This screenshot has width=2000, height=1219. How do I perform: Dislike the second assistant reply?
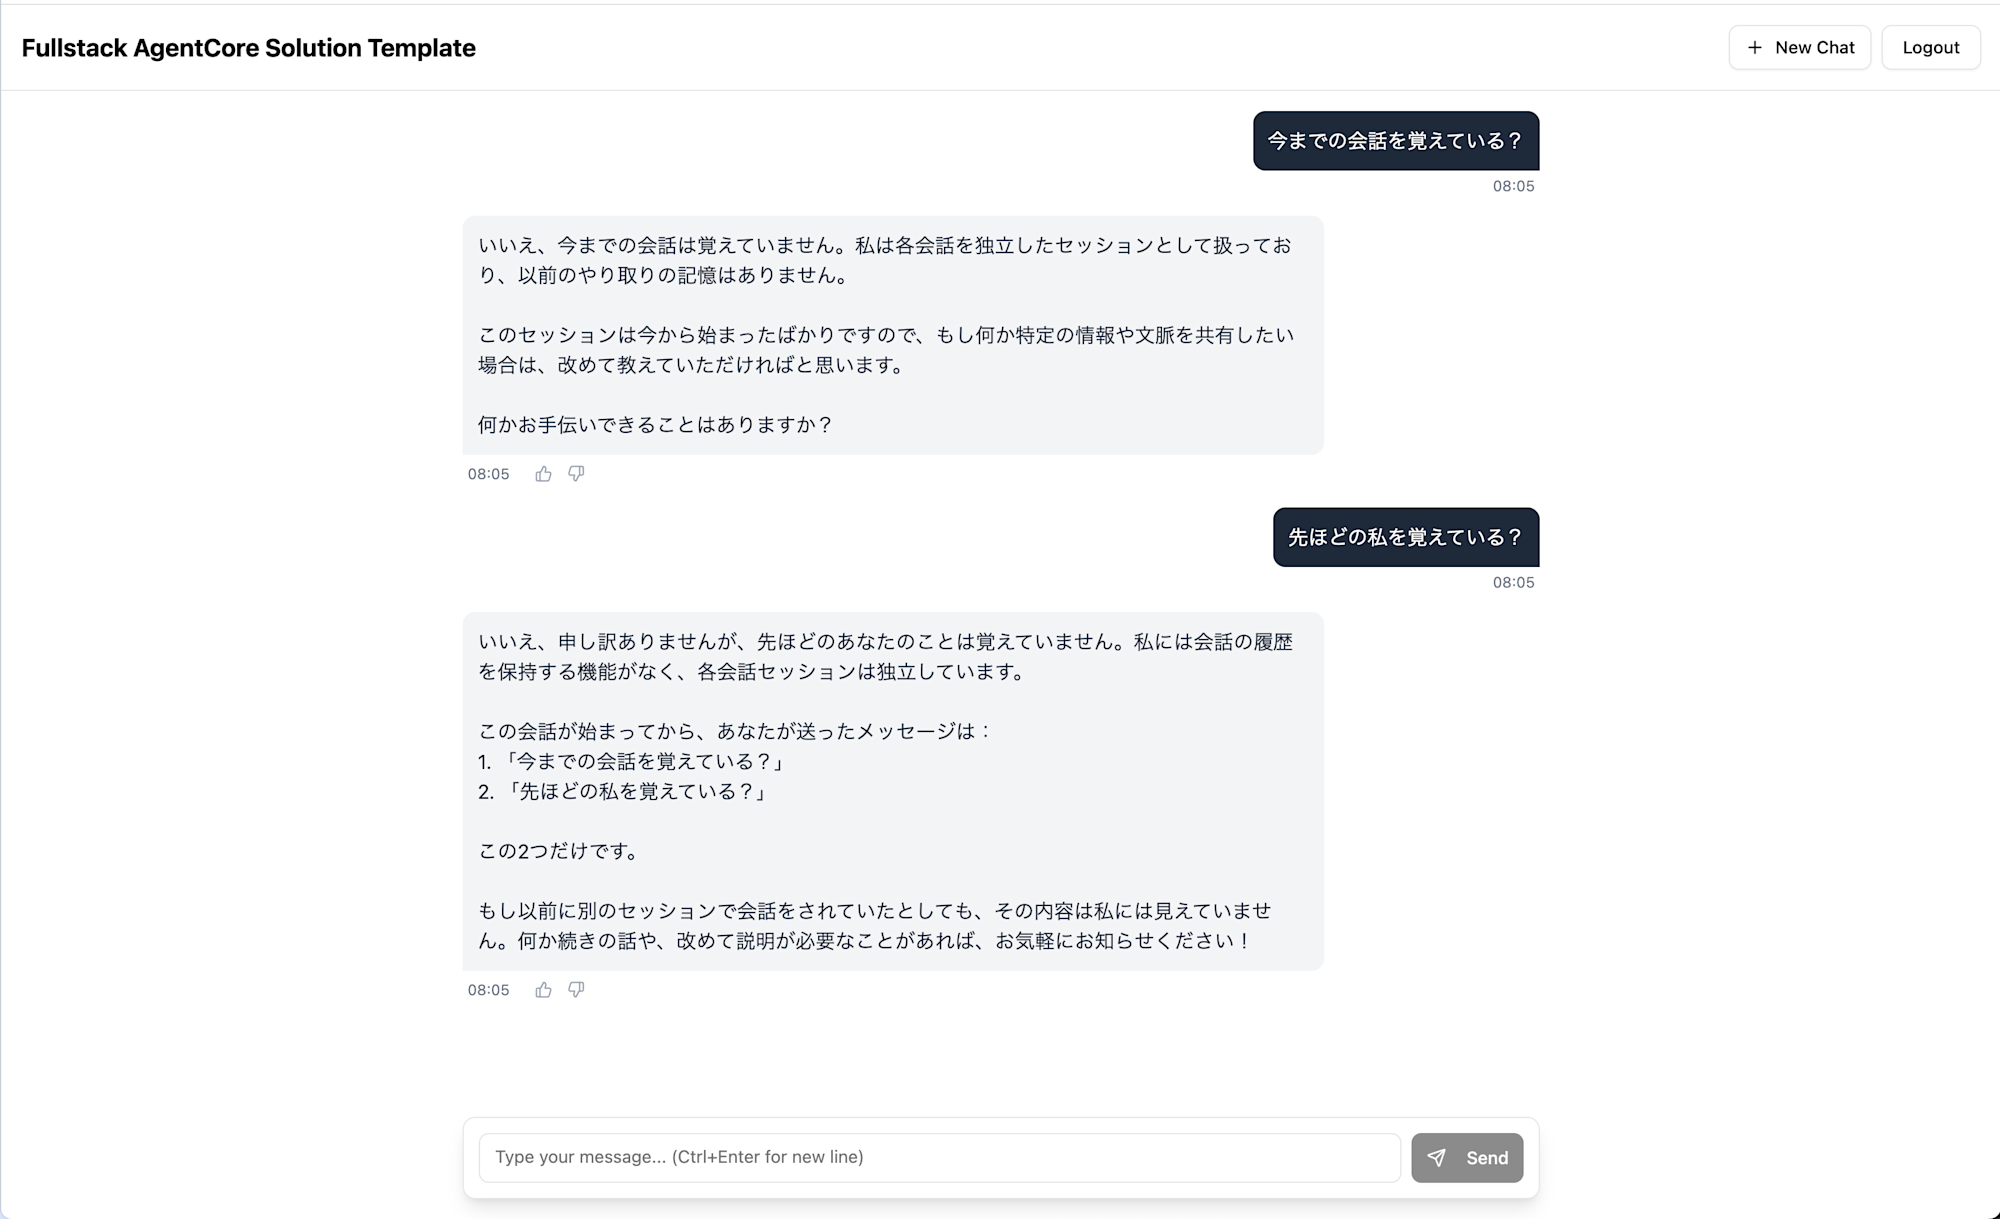[576, 990]
